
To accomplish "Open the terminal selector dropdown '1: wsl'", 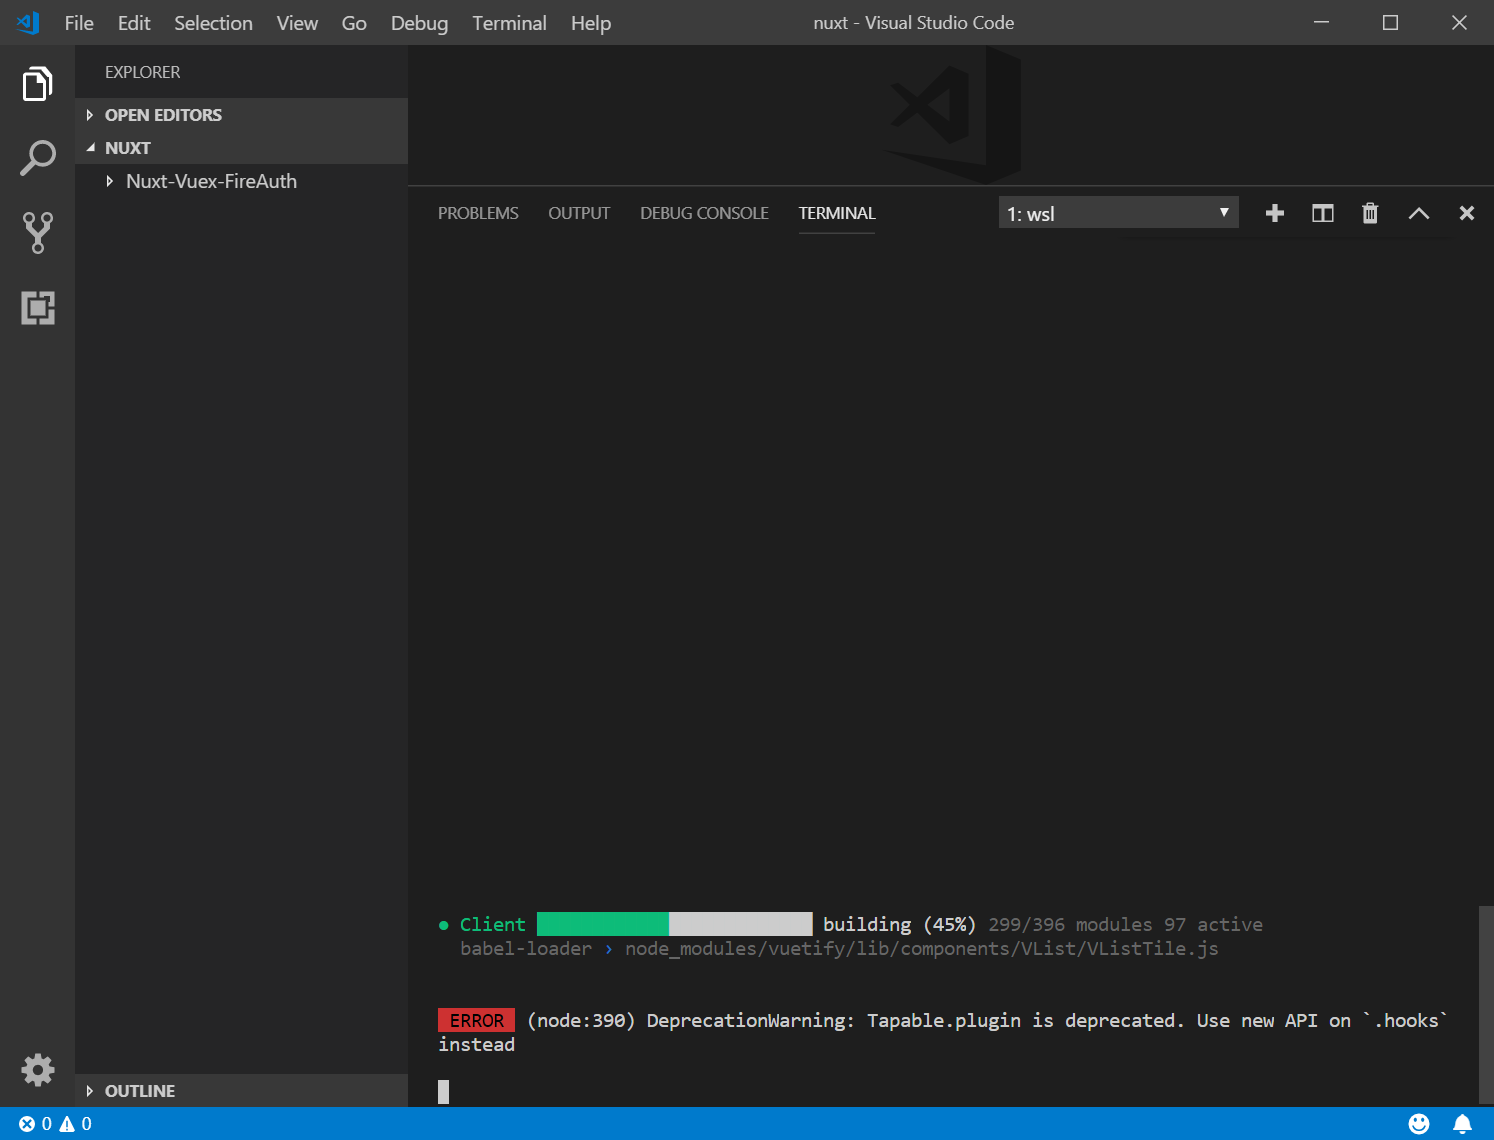I will coord(1118,213).
